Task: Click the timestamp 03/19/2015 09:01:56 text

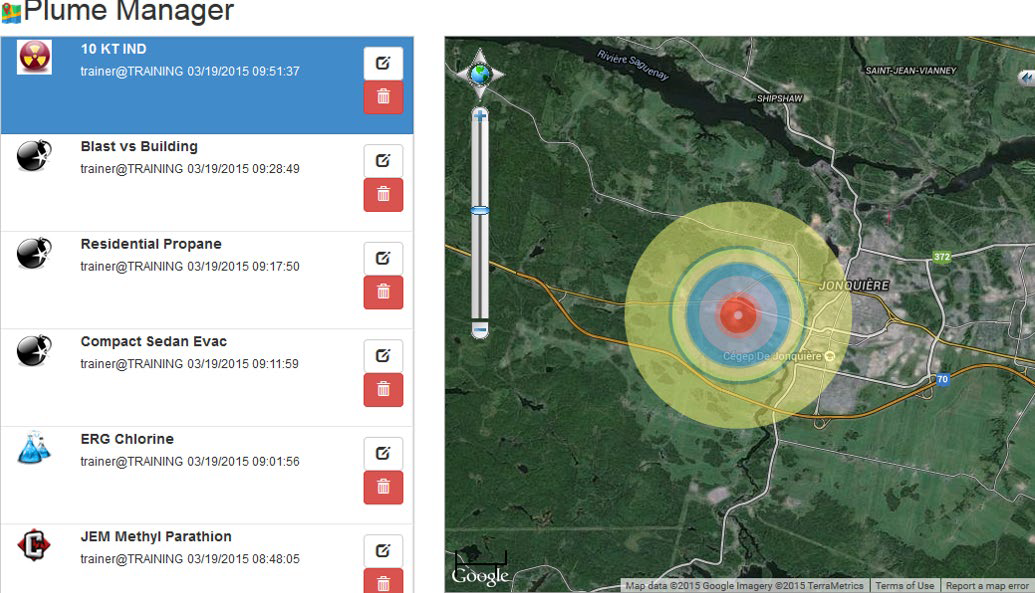Action: click(244, 462)
